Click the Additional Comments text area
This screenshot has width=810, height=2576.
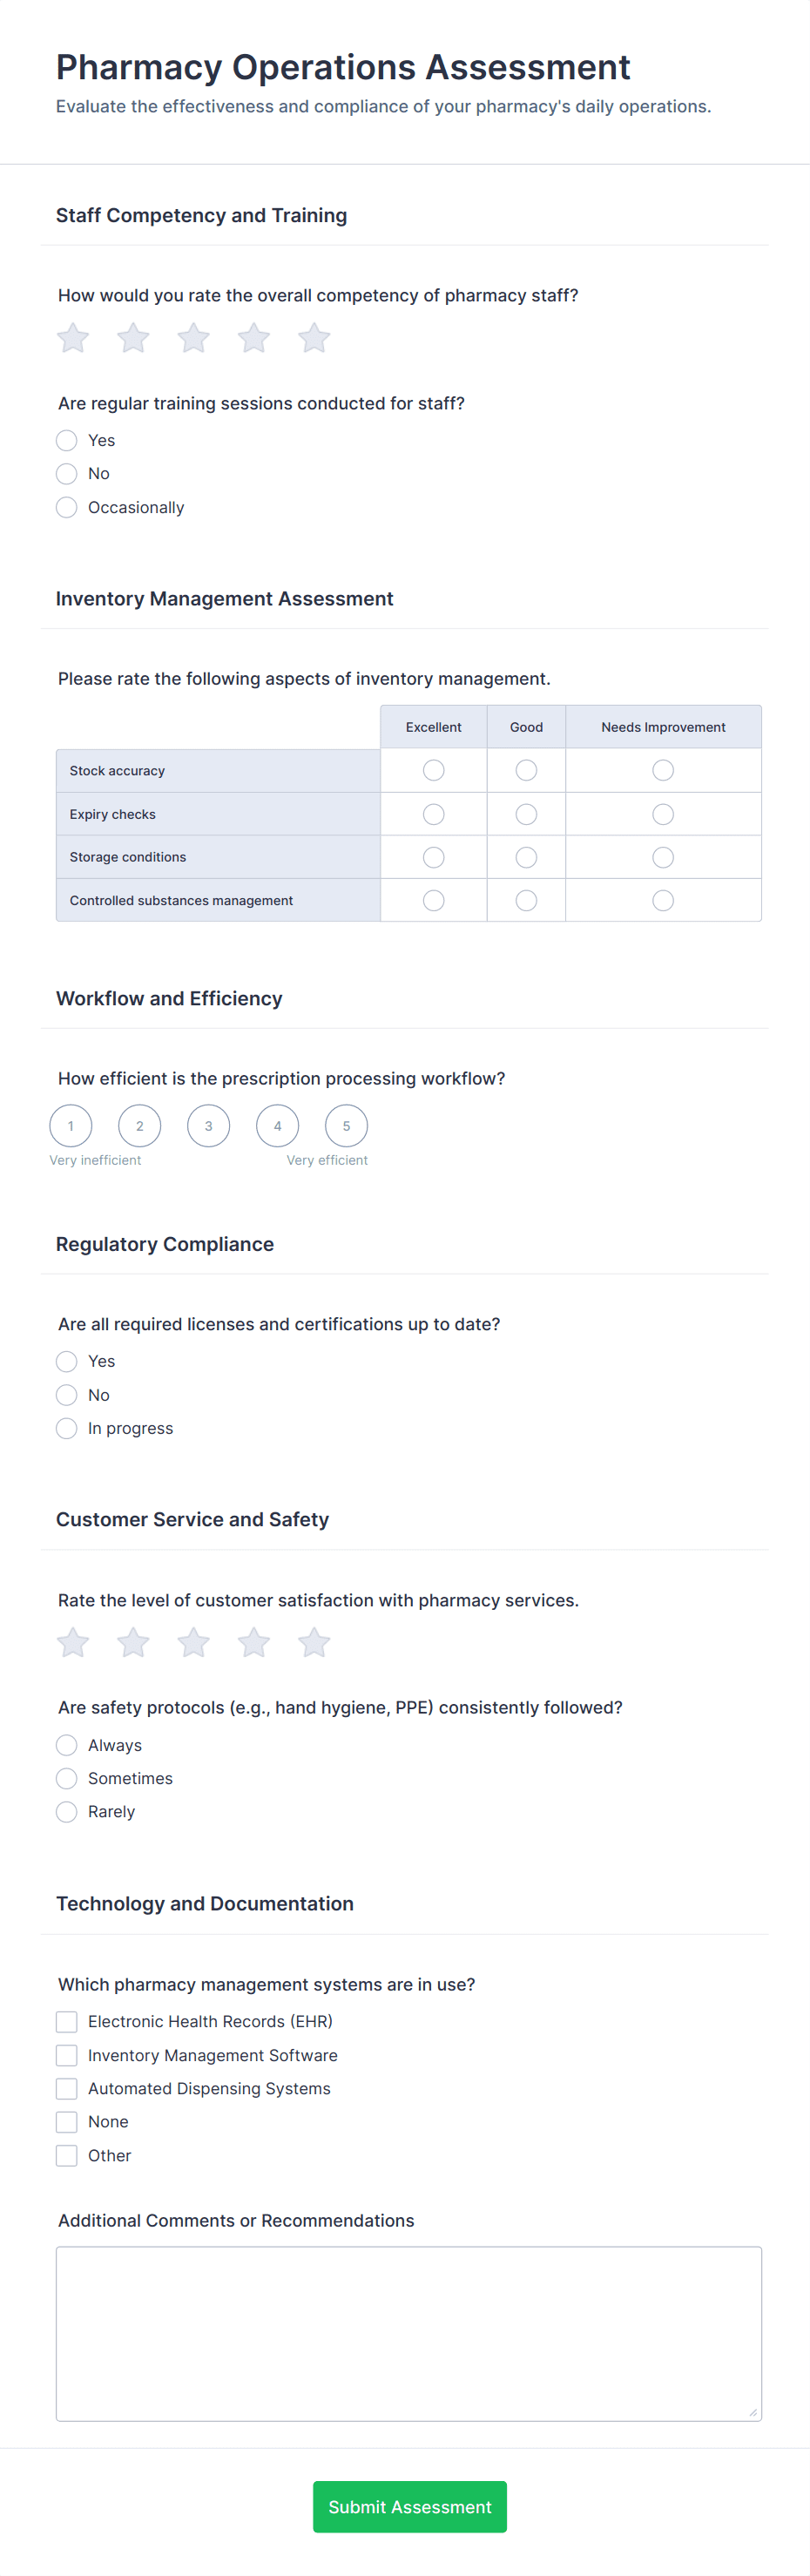coord(408,2333)
